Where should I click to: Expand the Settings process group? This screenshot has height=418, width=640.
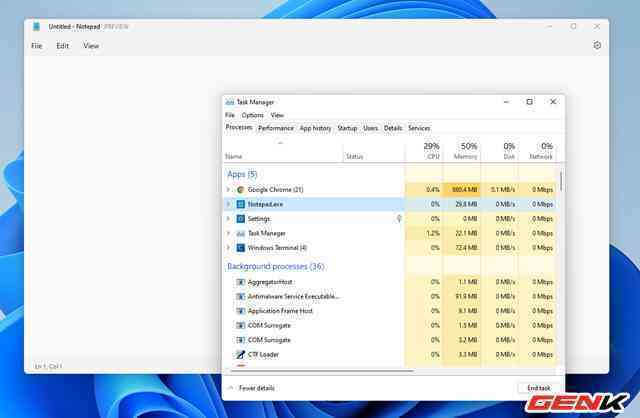[229, 219]
